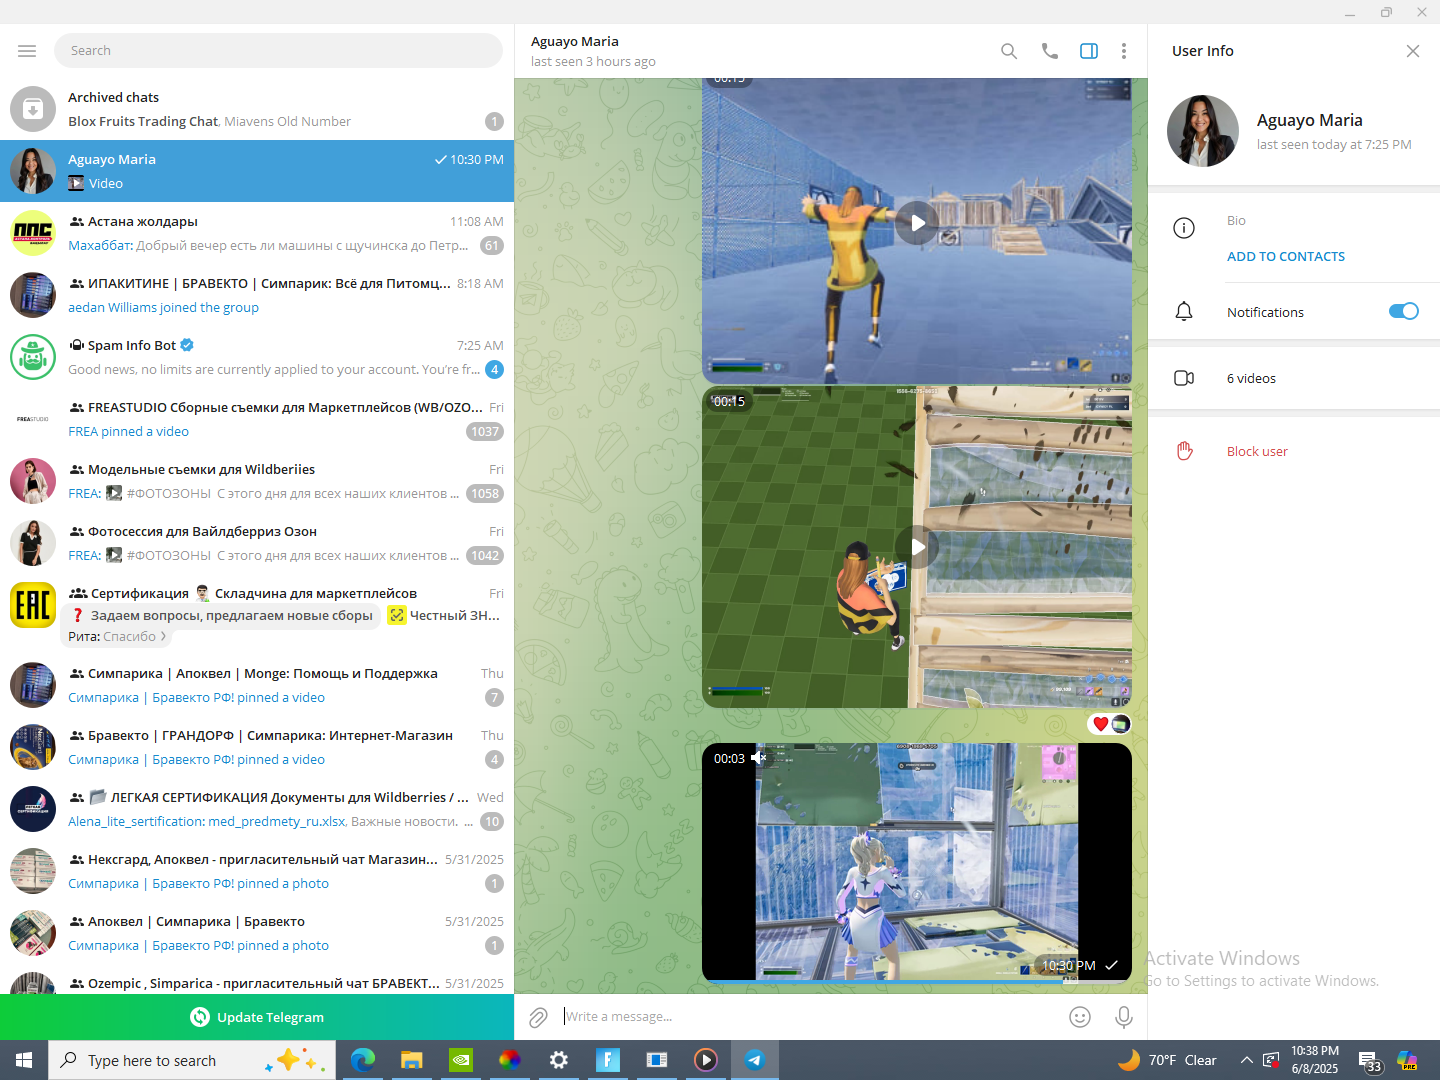1440x1080 pixels.
Task: Open Апоквел | Симпарика | Бравекто chat
Action: point(257,933)
